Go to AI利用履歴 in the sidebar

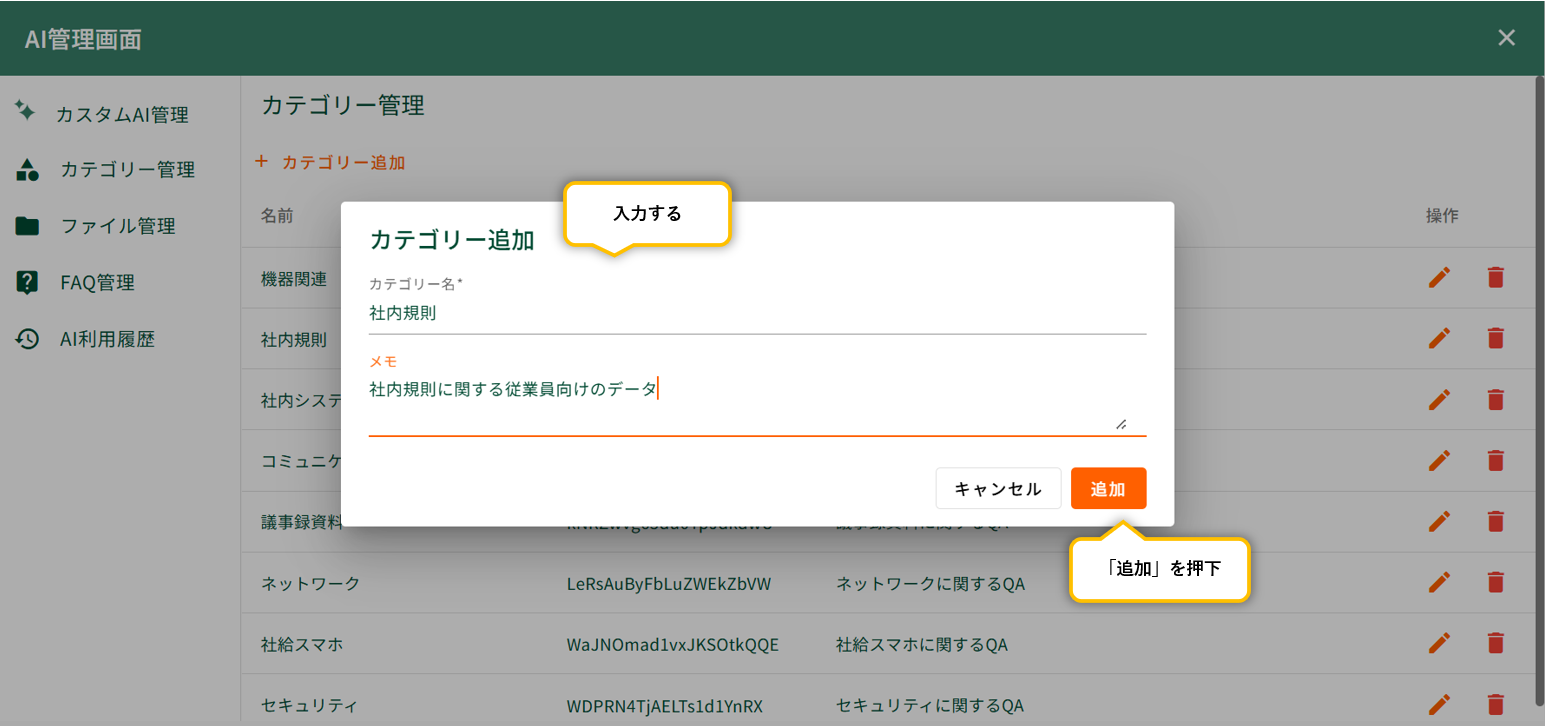[x=107, y=340]
